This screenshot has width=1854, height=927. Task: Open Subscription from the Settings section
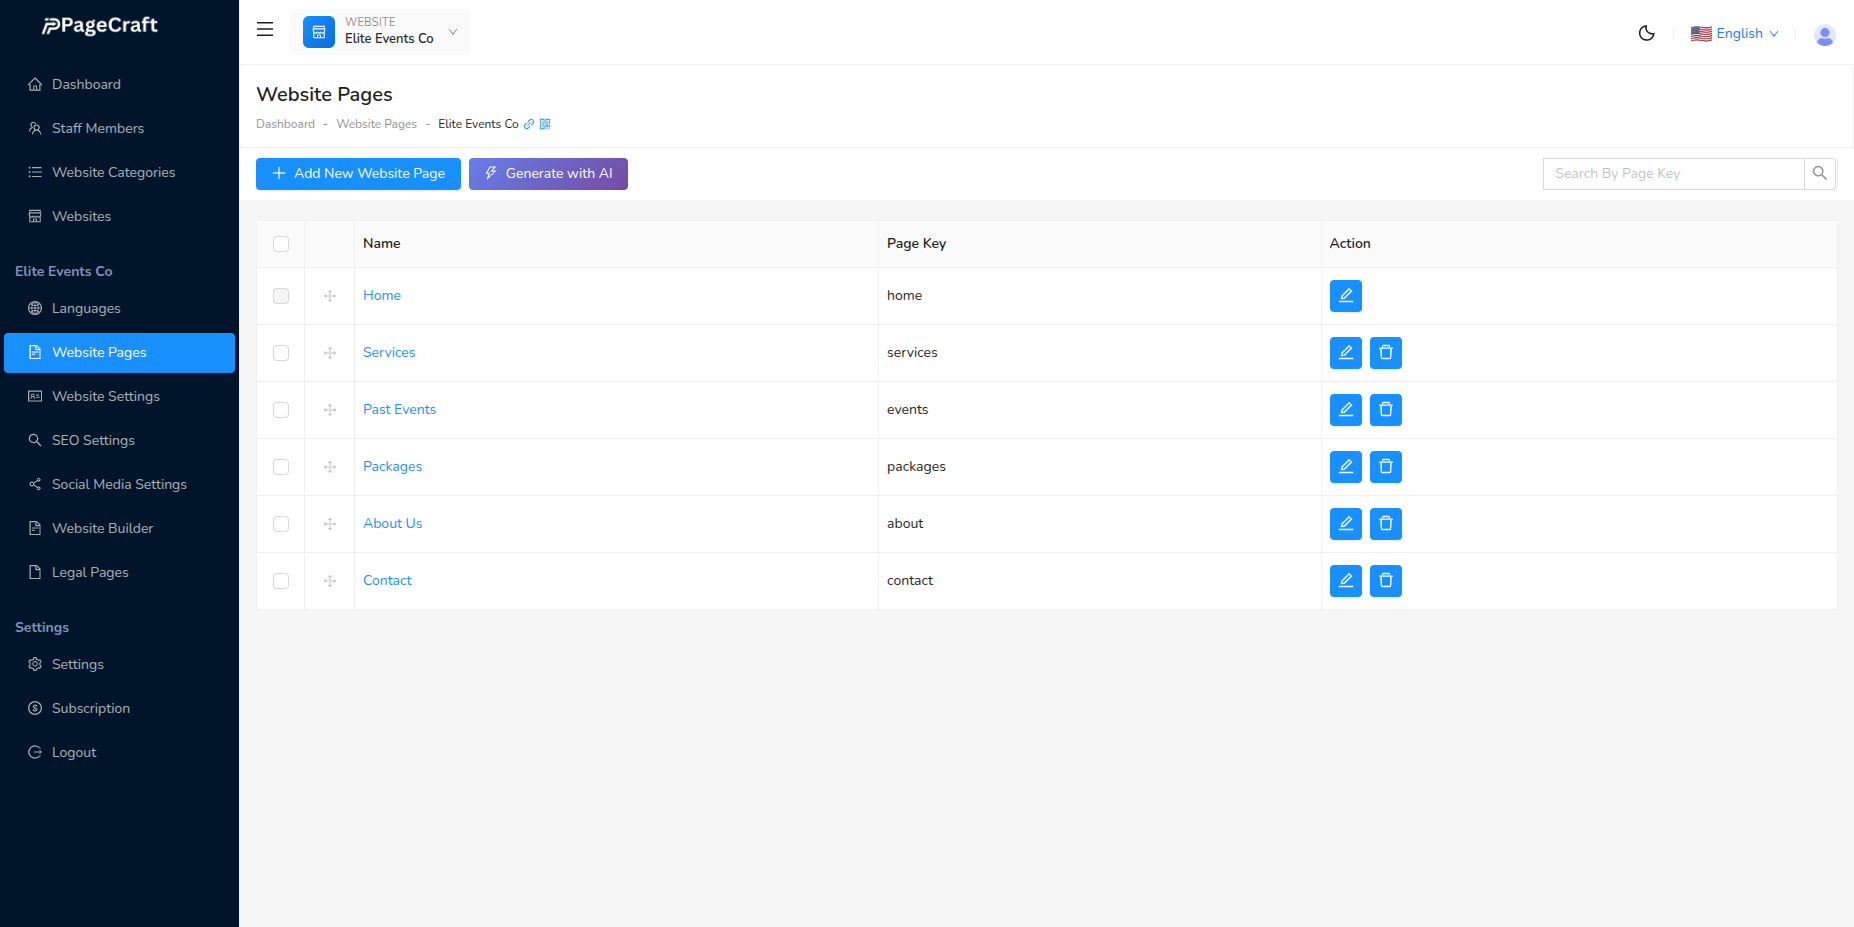click(x=91, y=708)
